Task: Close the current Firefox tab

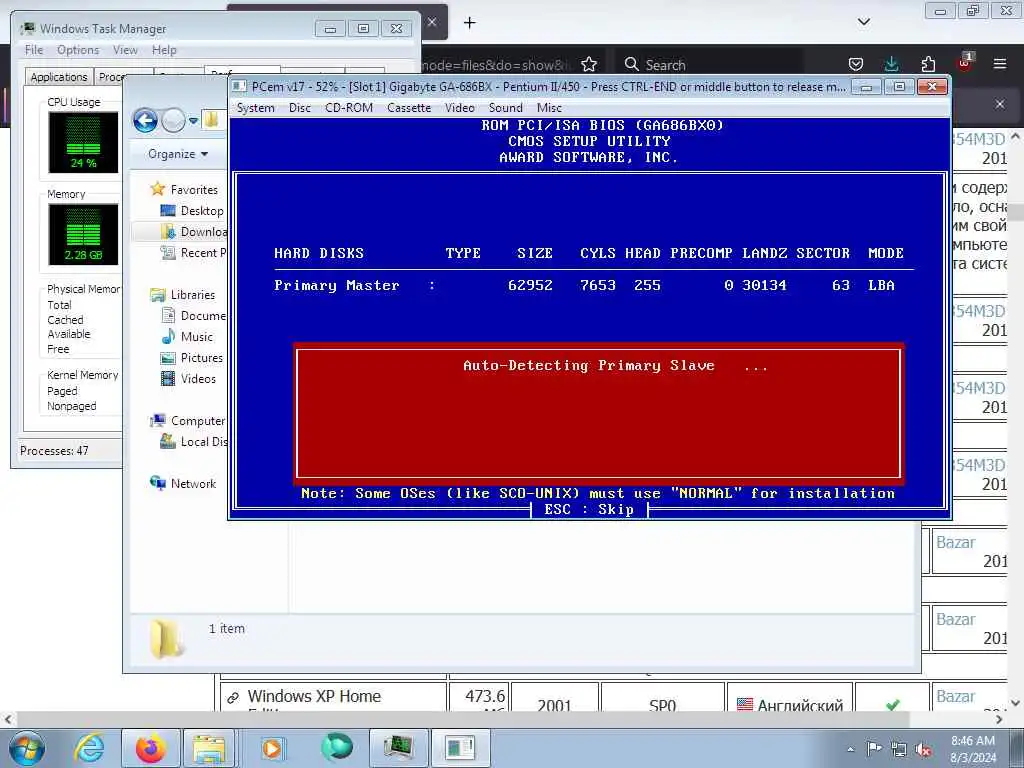Action: (x=432, y=22)
